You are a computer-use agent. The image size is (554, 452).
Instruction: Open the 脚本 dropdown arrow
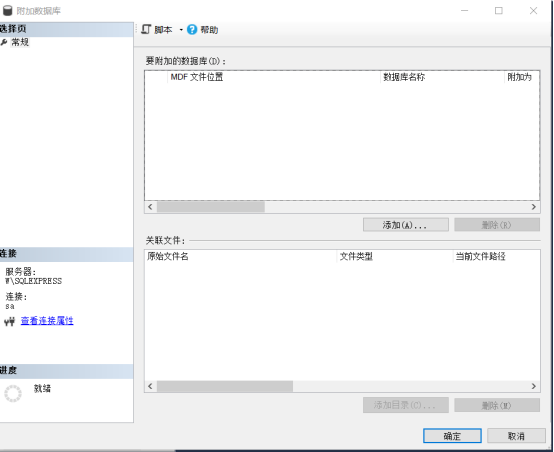tap(181, 30)
